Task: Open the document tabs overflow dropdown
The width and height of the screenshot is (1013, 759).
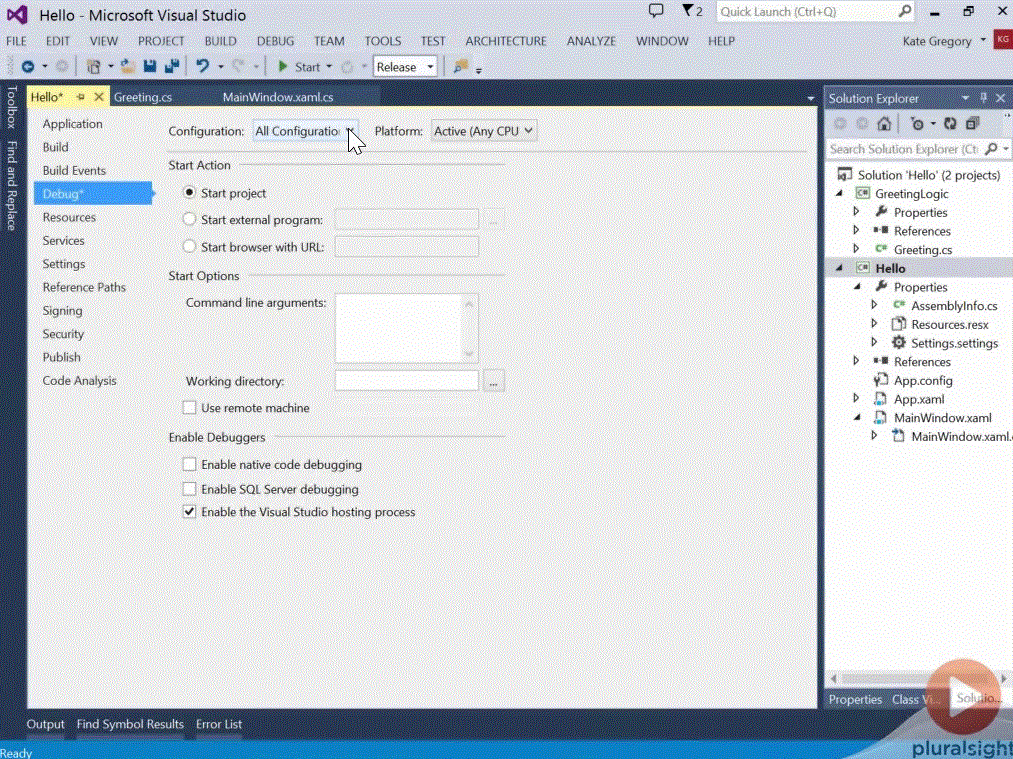Action: 811,98
